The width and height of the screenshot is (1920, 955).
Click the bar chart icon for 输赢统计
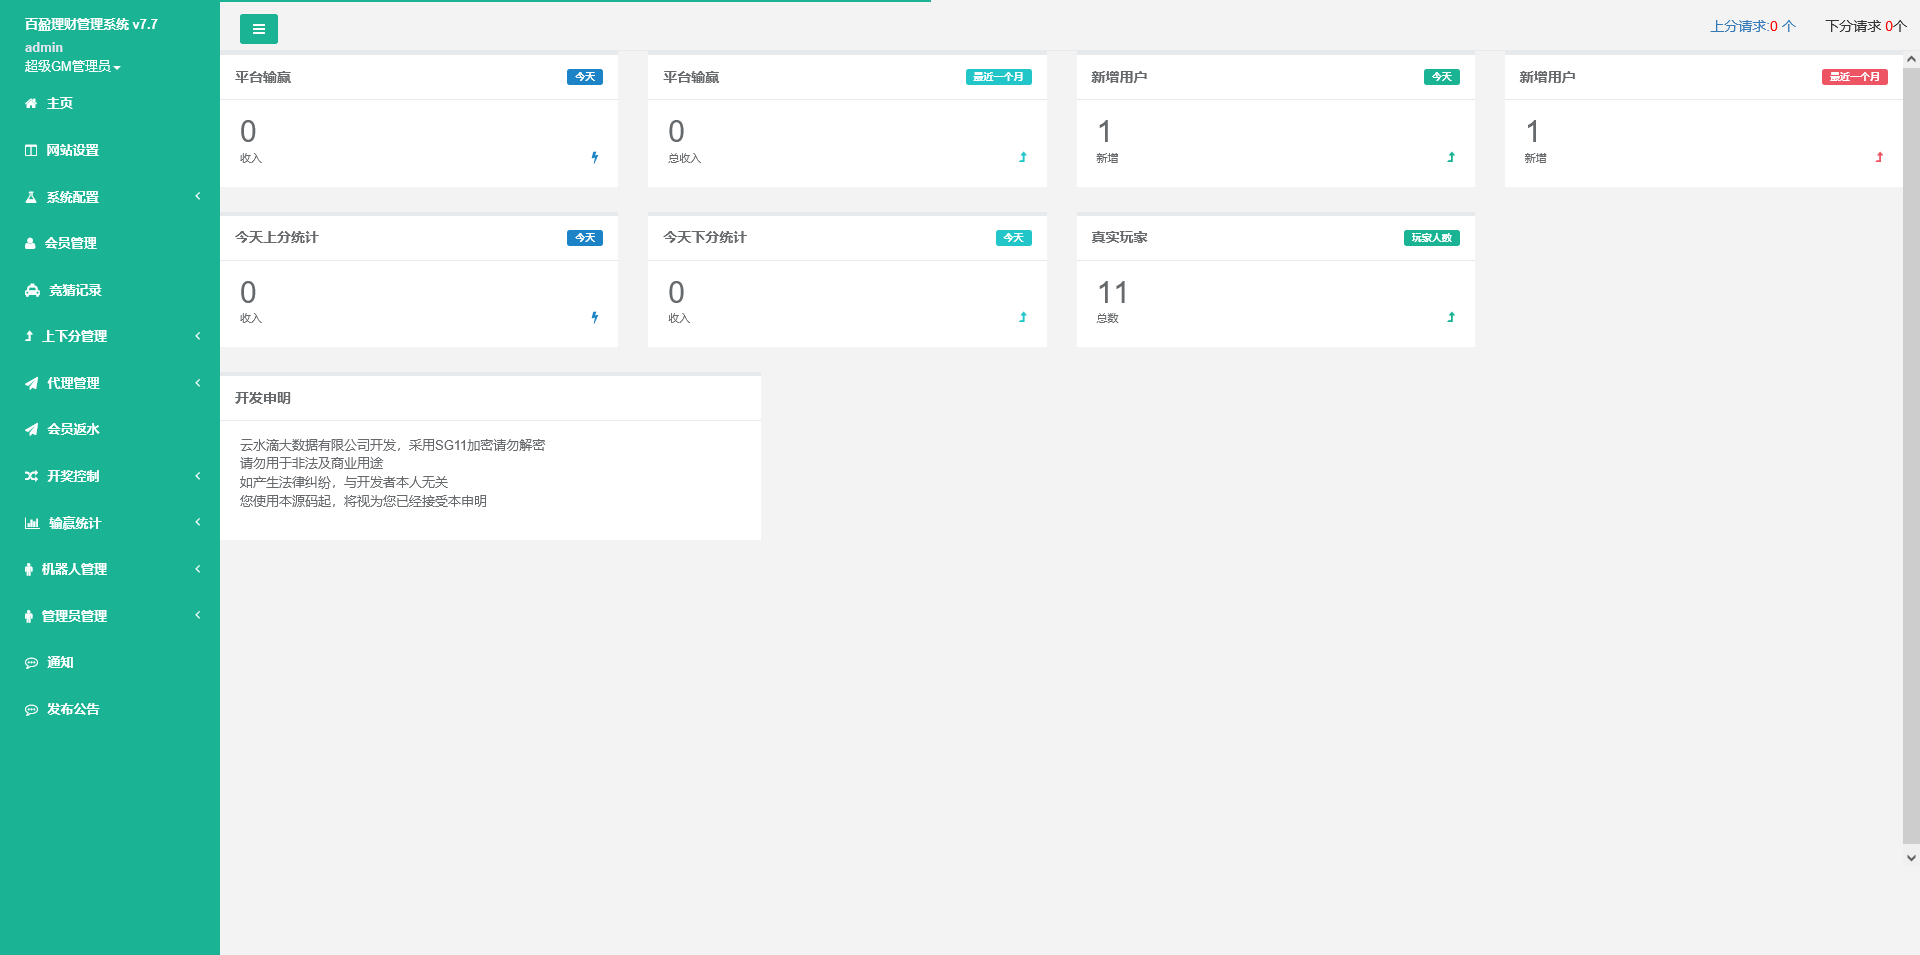point(32,523)
